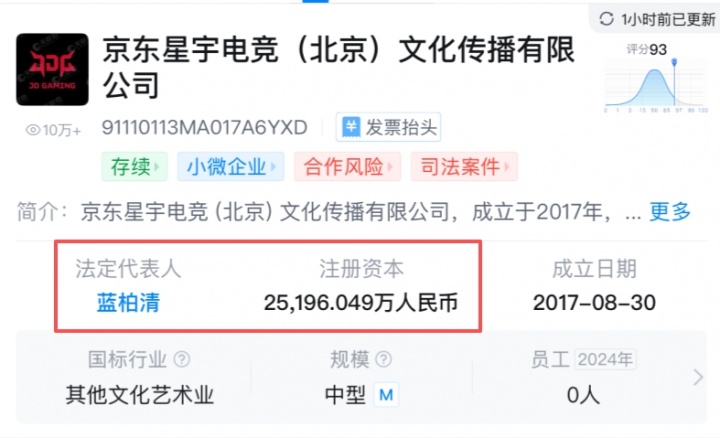720x438 pixels.
Task: Click the eye view-count icon
Action: coord(33,130)
